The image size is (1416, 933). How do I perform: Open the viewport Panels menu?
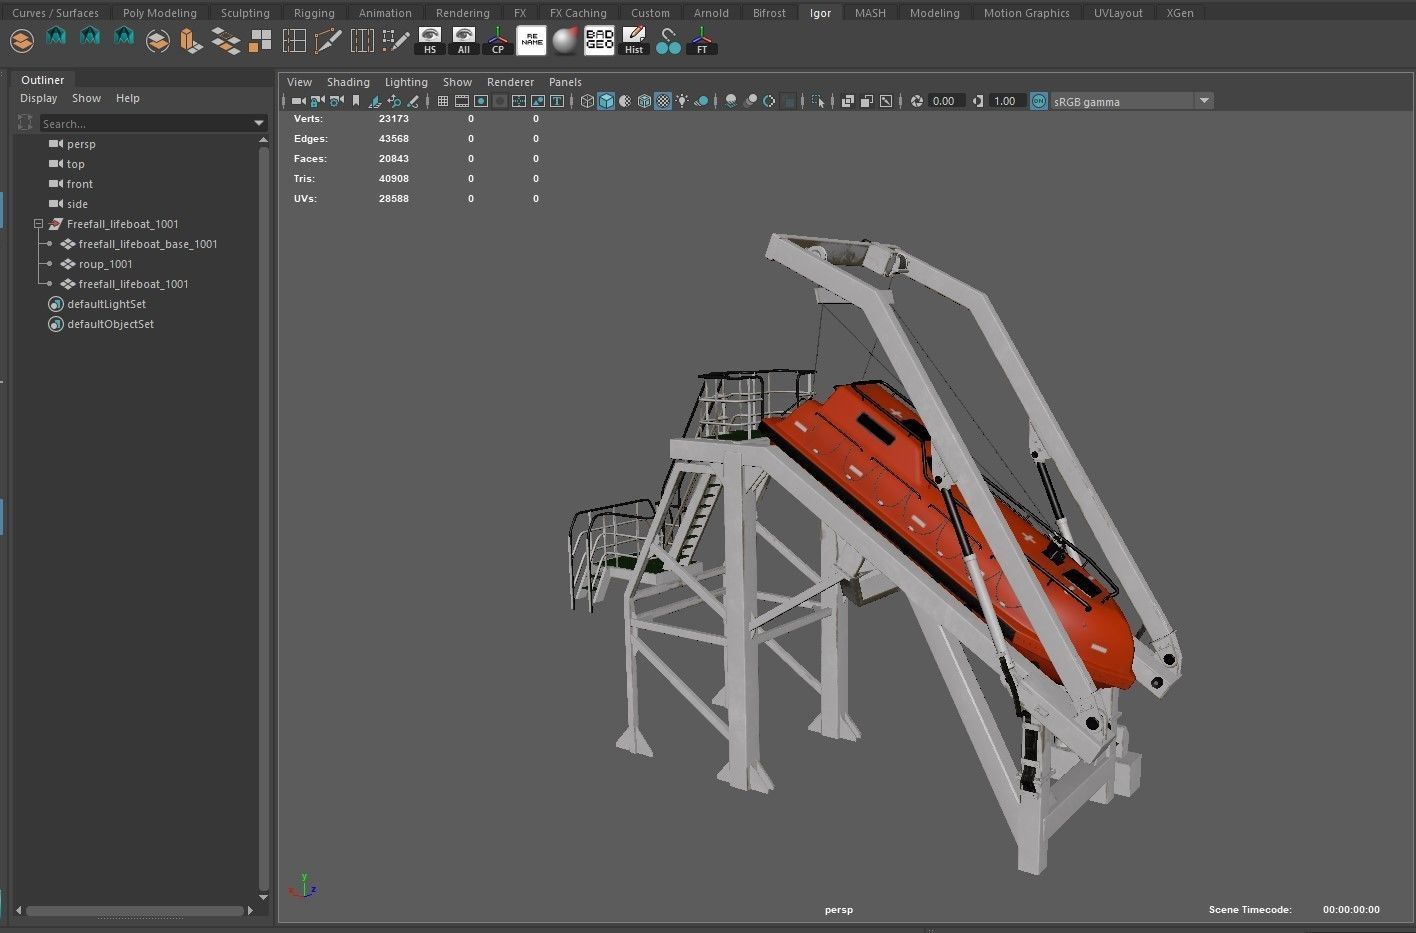(565, 82)
